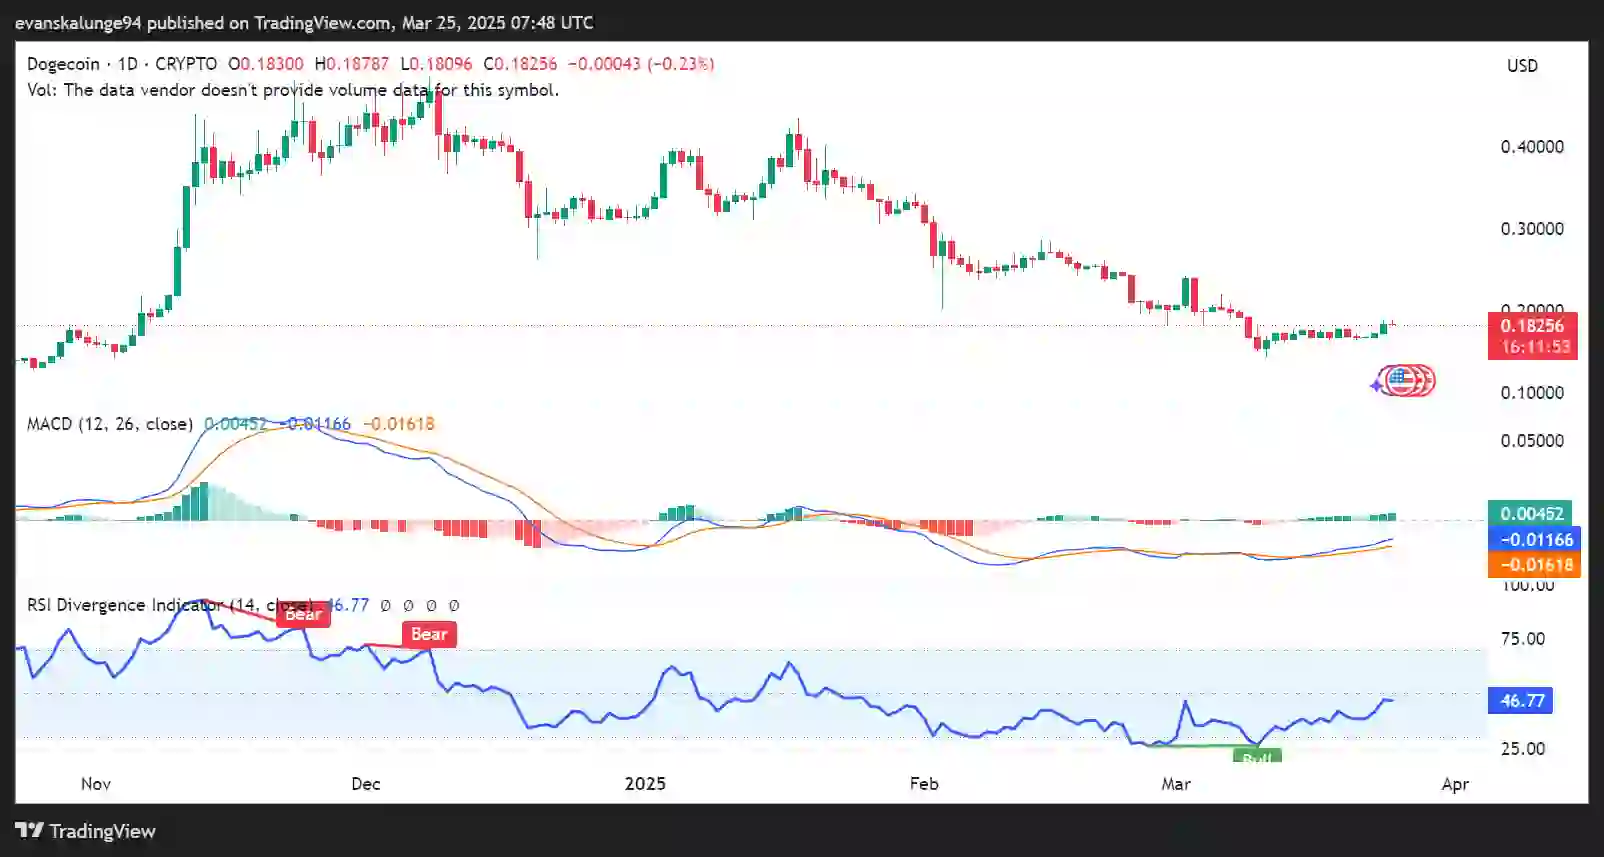Click the Apr label on time axis
The height and width of the screenshot is (857, 1604).
click(x=1455, y=784)
